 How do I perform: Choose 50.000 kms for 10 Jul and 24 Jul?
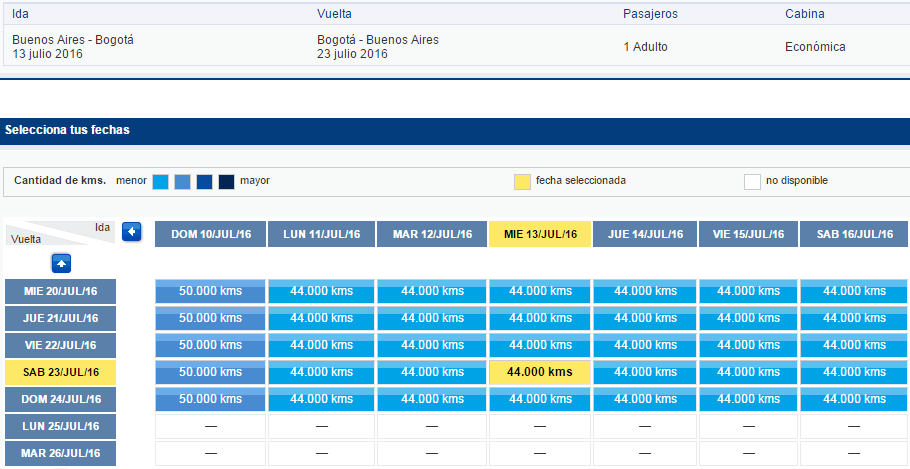coord(211,399)
